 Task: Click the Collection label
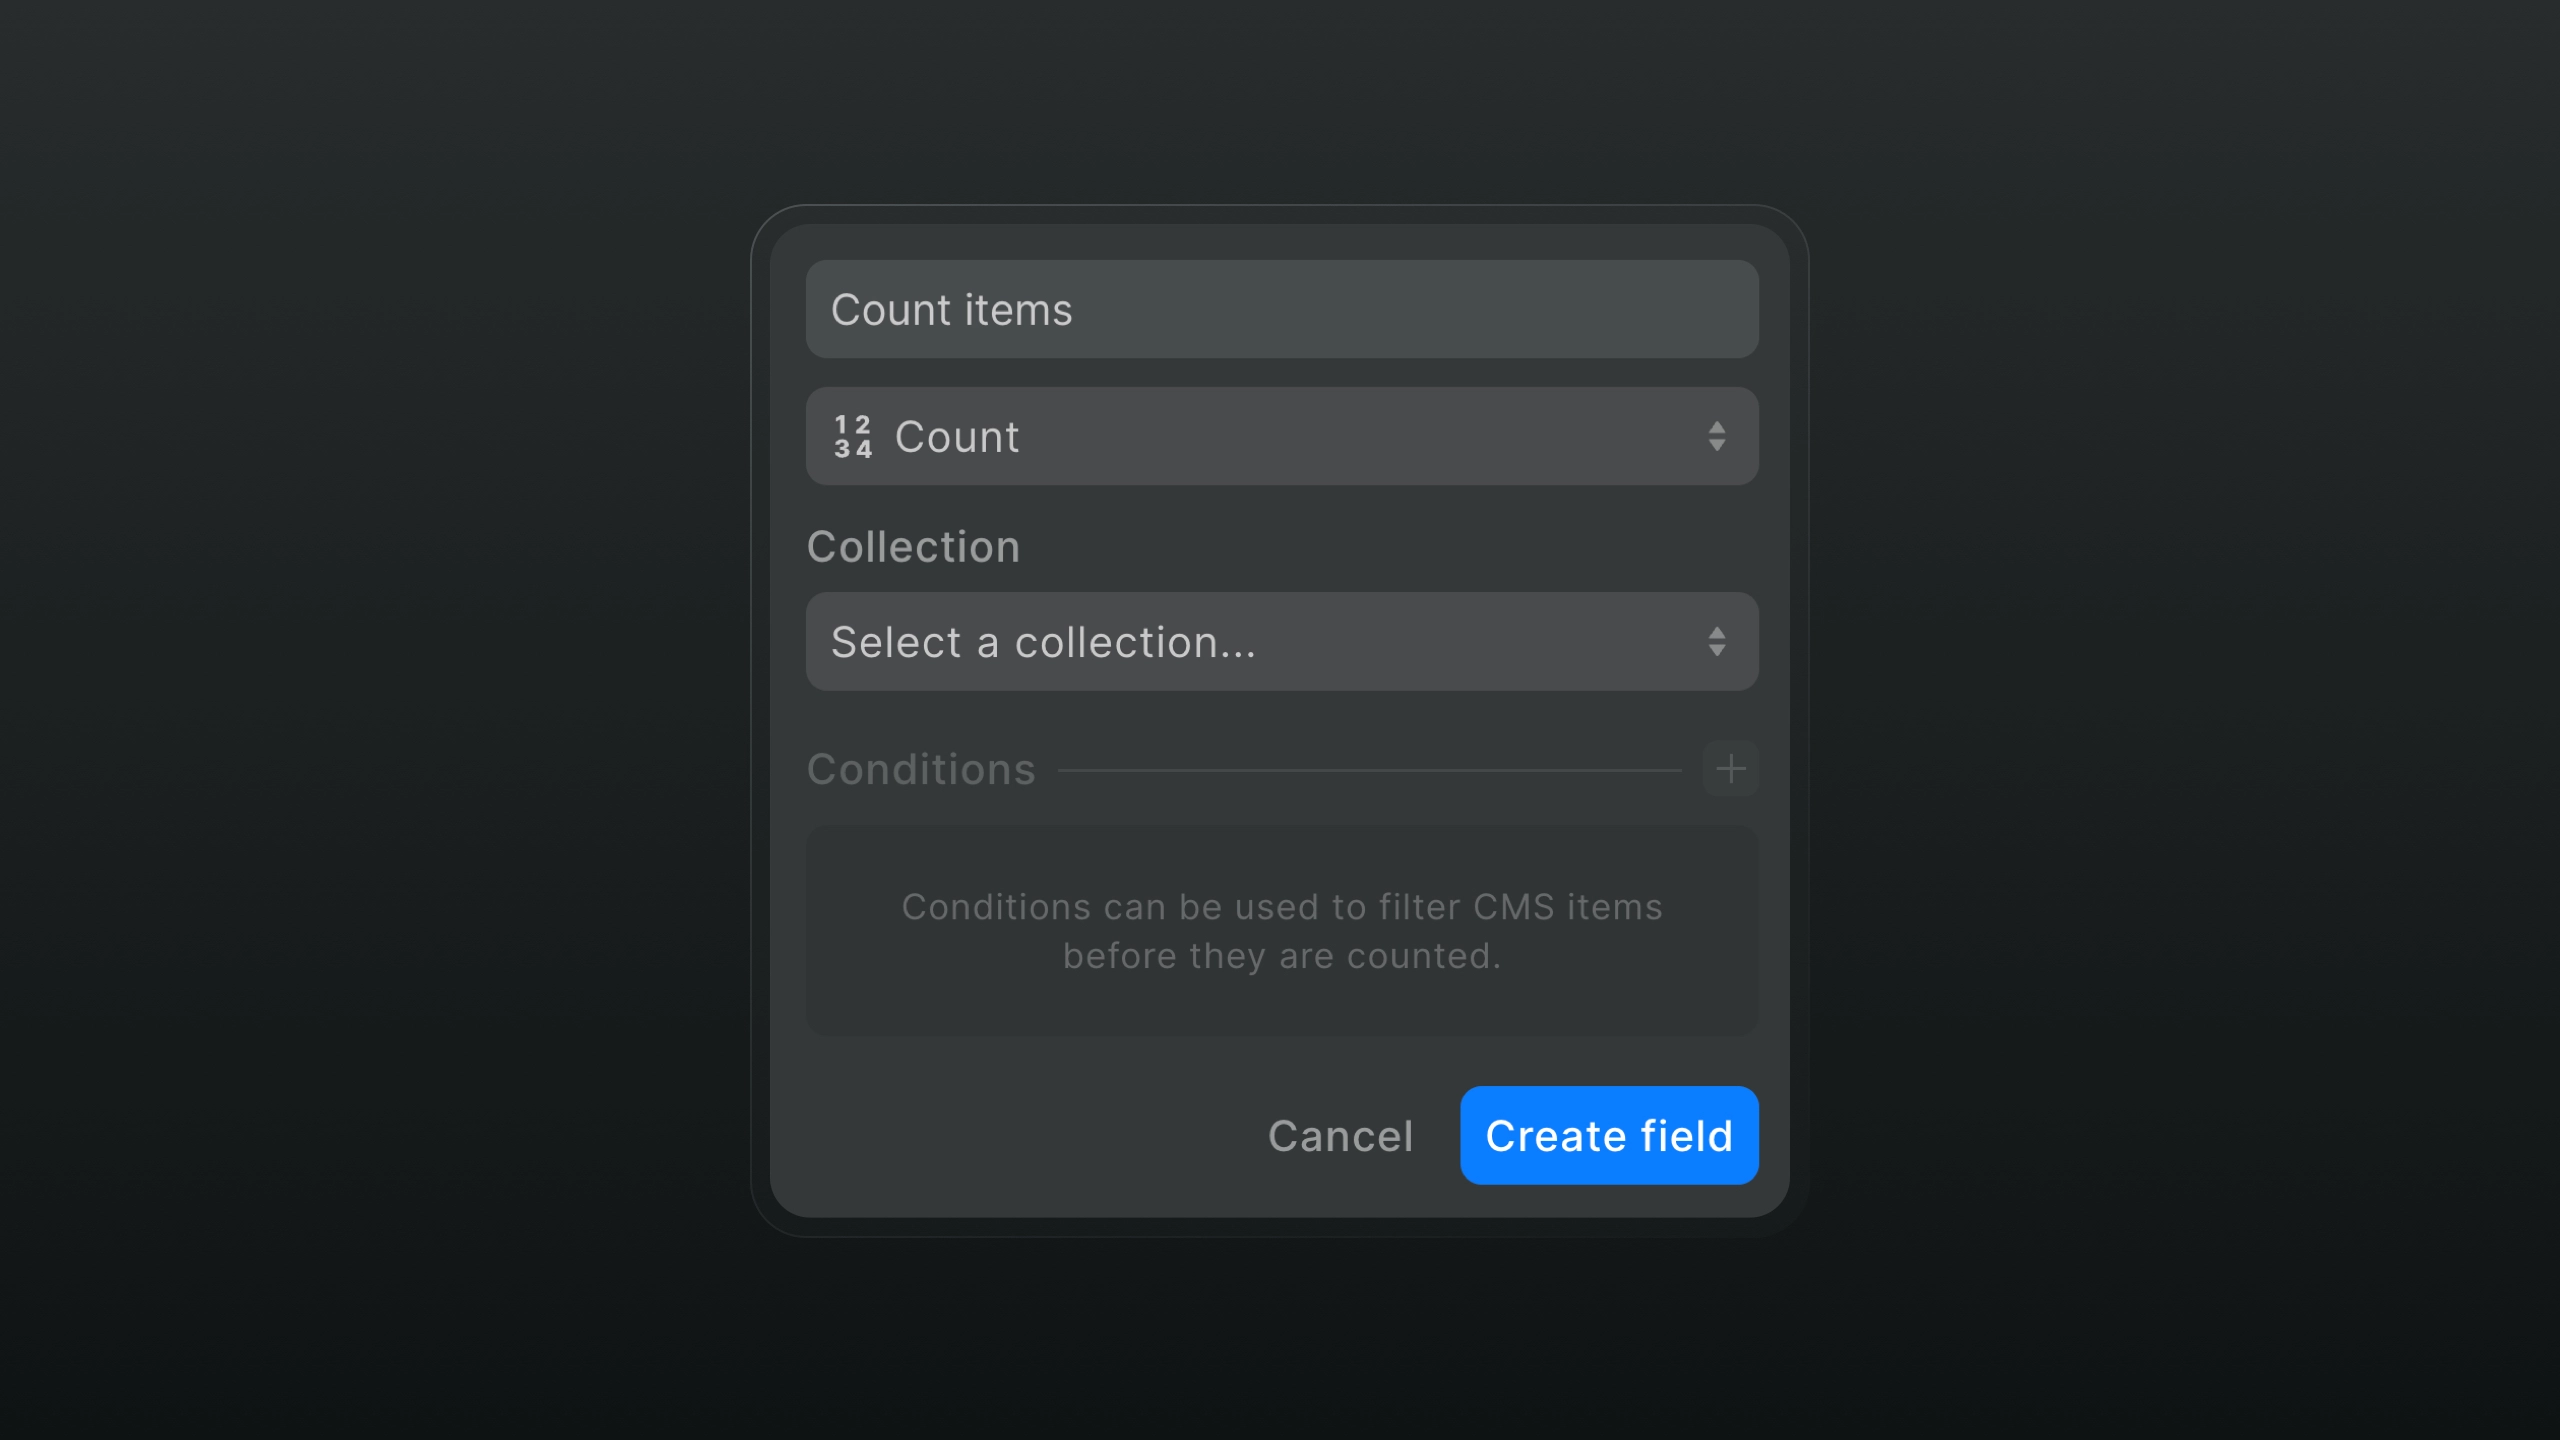[x=913, y=546]
